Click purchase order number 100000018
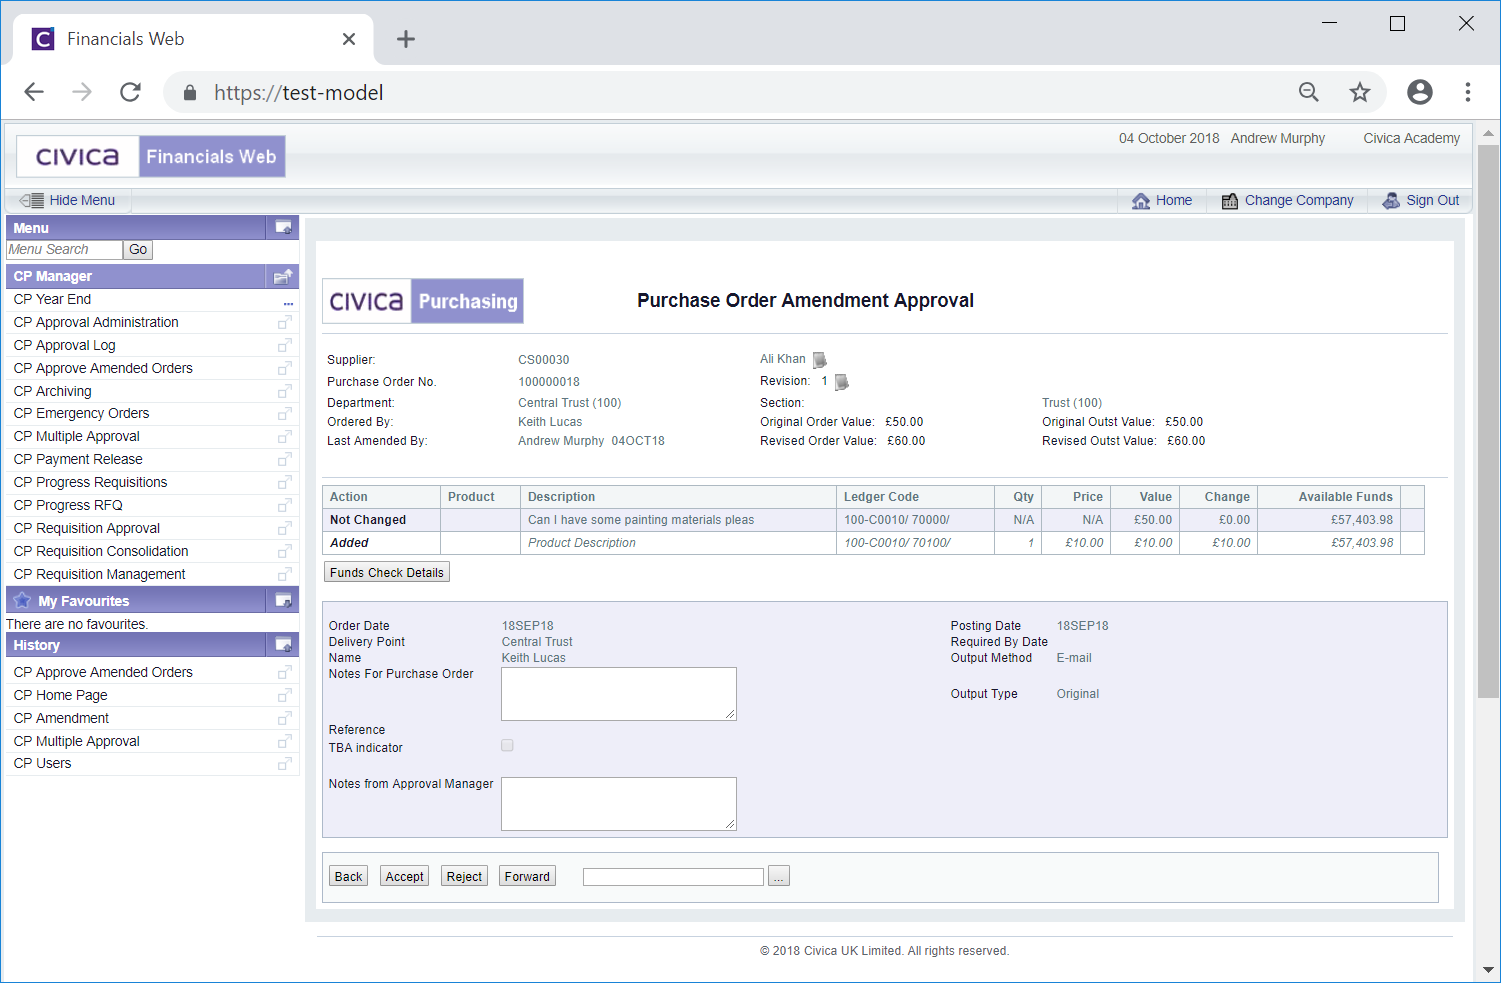The width and height of the screenshot is (1501, 983). (x=549, y=382)
